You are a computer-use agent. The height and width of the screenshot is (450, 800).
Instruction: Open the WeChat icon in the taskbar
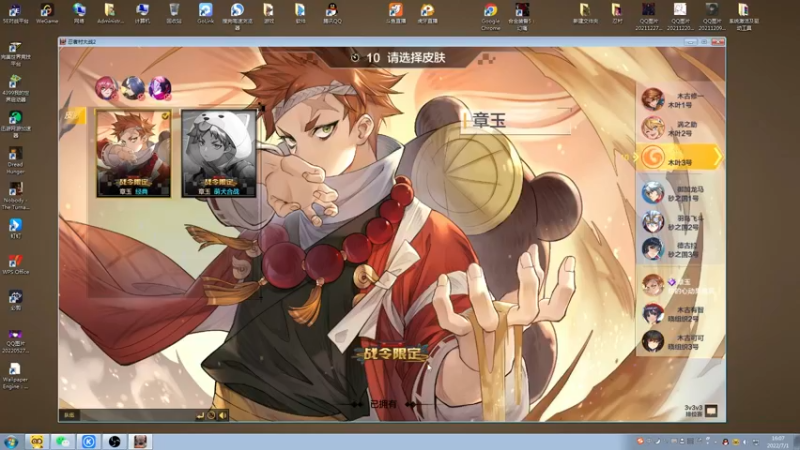pos(63,442)
